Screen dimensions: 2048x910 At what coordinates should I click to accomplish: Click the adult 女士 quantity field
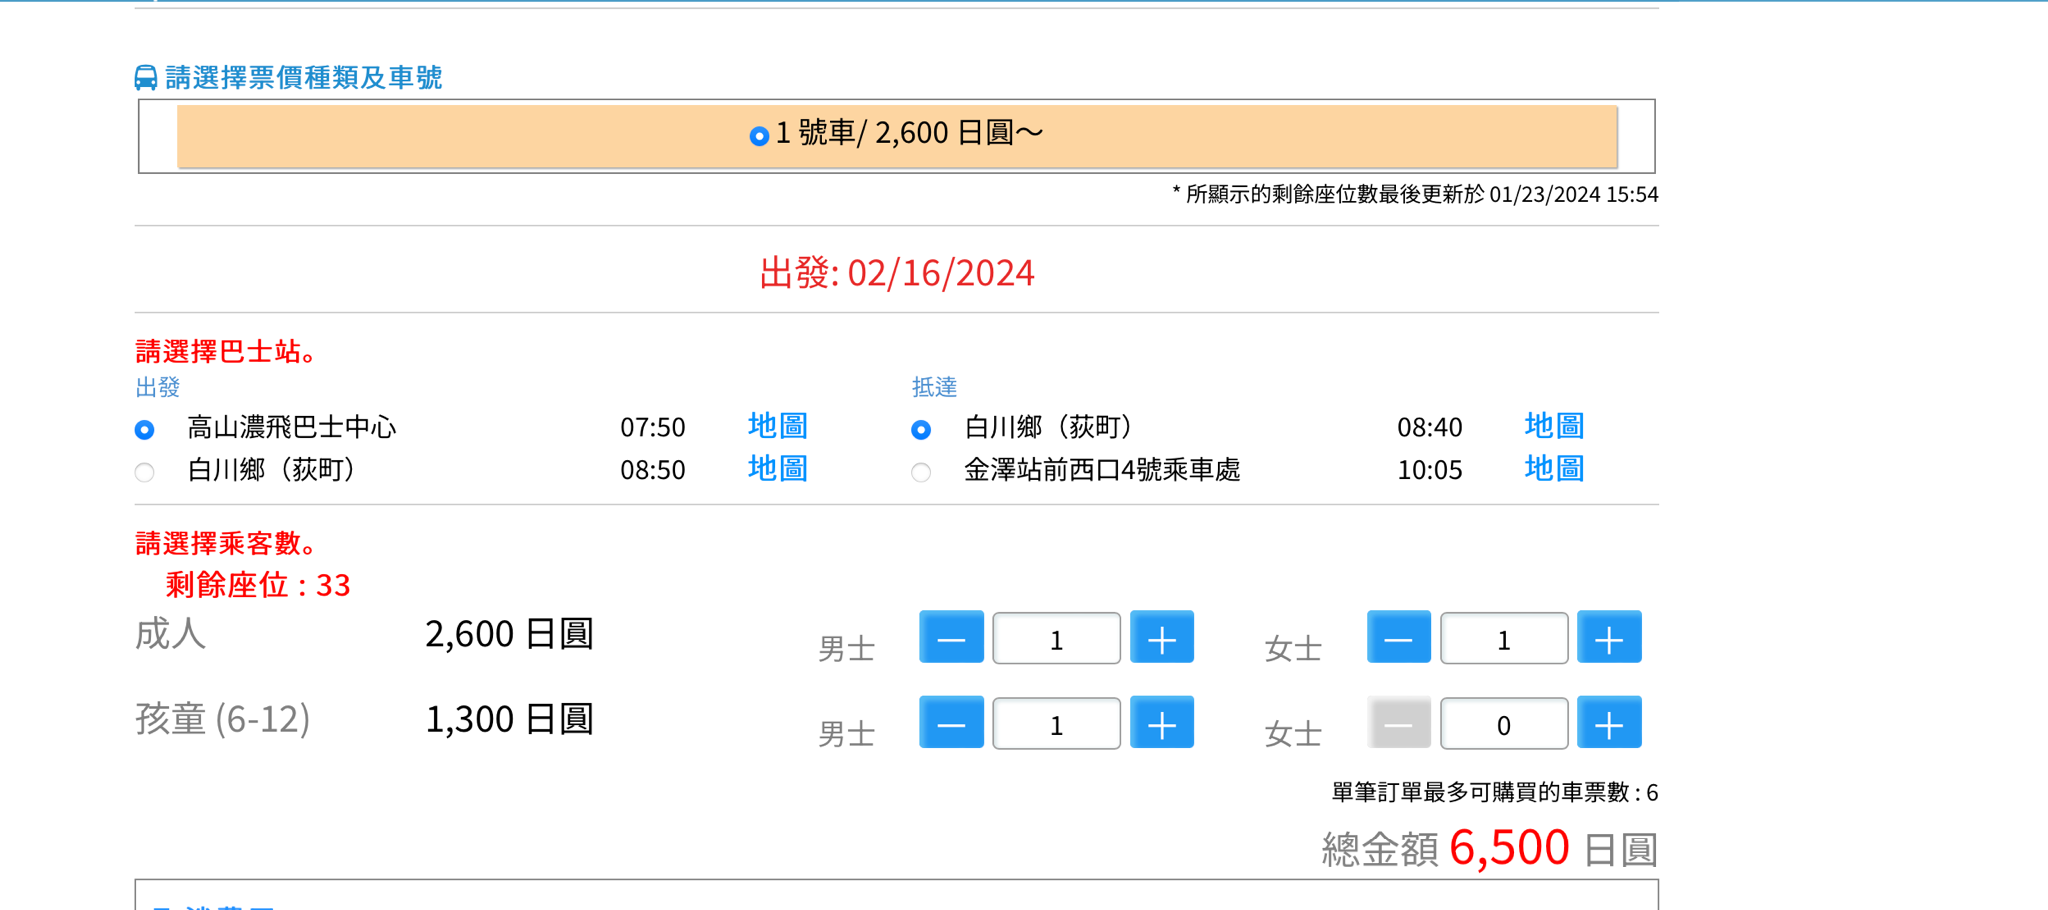tap(1504, 638)
